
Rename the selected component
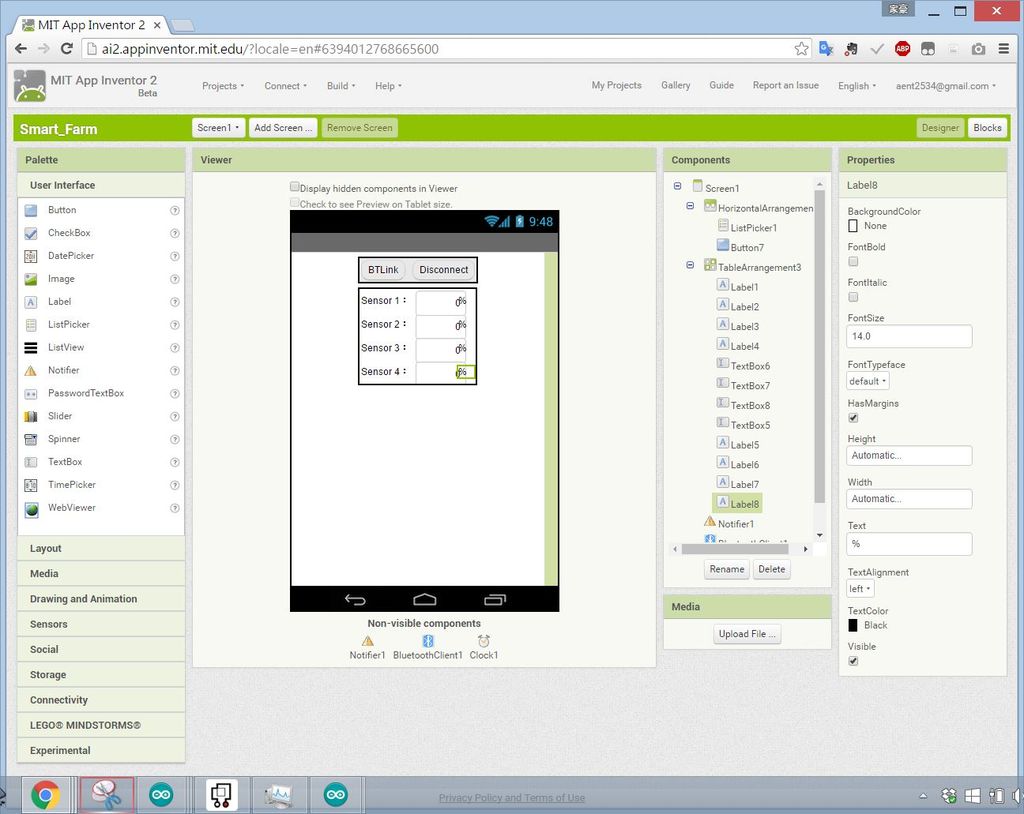pyautogui.click(x=726, y=570)
